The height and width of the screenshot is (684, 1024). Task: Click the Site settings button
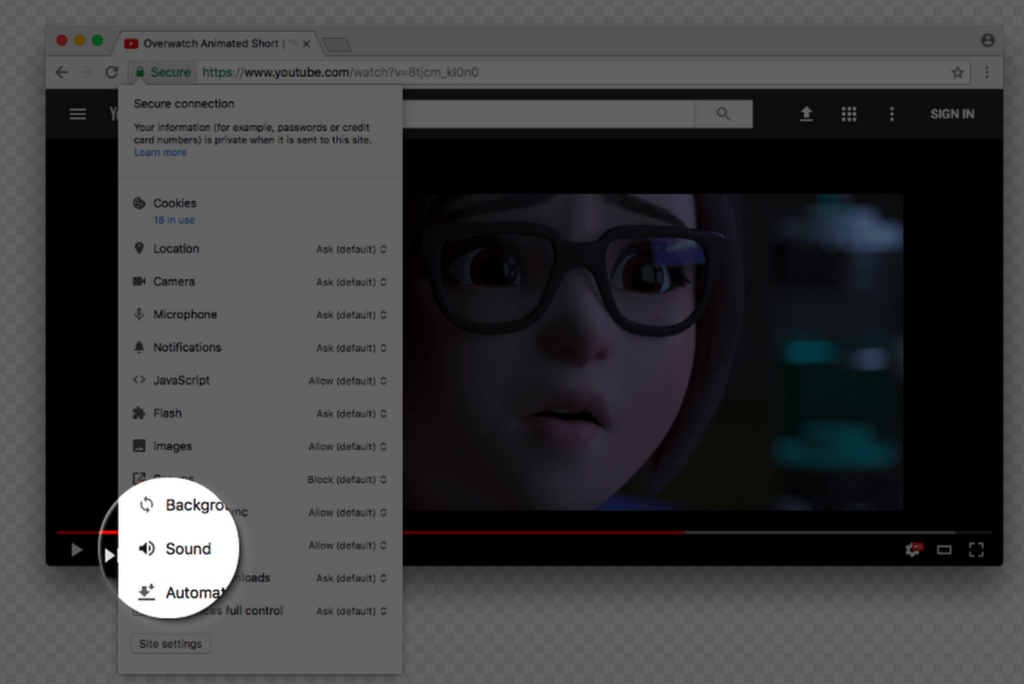pyautogui.click(x=170, y=644)
